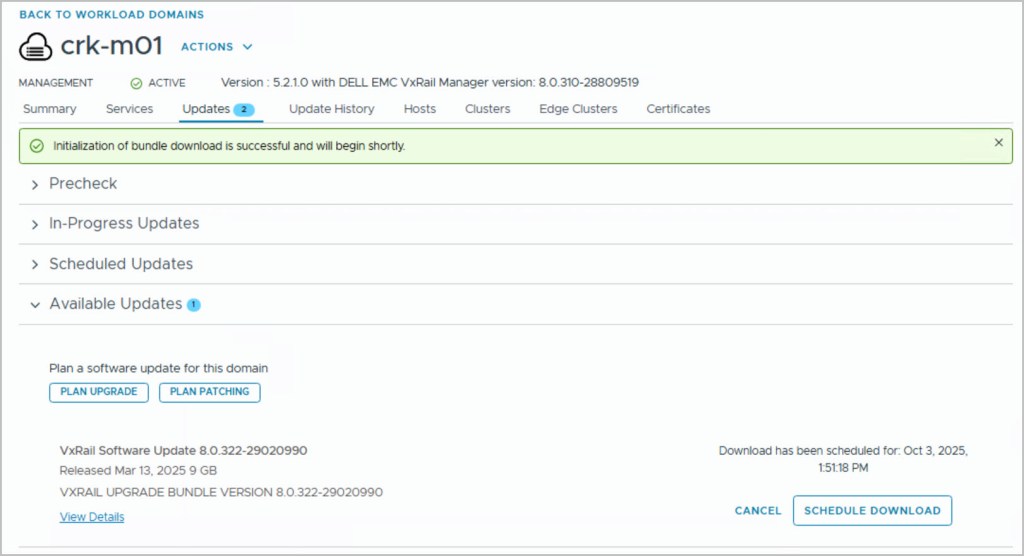
Task: Click the Available Updates count badge
Action: tap(194, 305)
